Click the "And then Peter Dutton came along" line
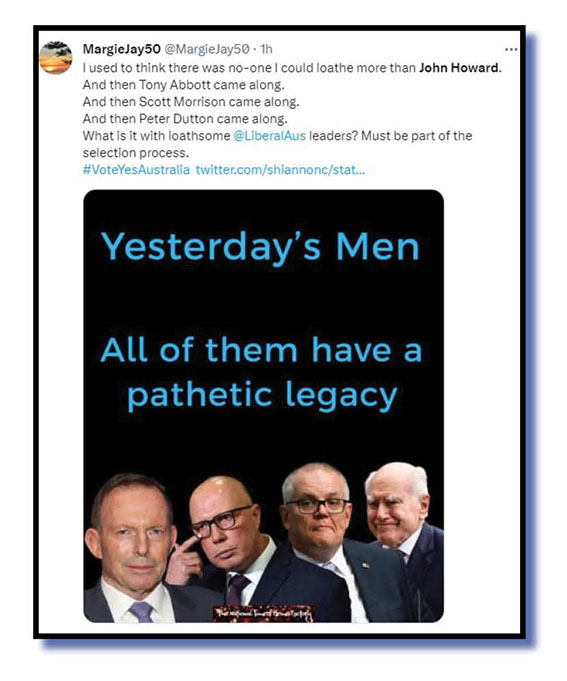 185,119
